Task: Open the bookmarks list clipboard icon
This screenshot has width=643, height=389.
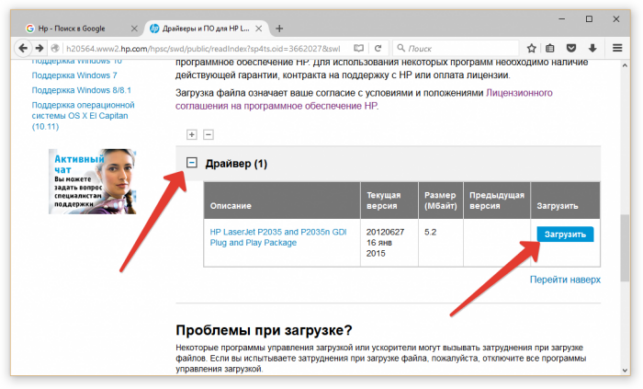Action: tap(550, 48)
